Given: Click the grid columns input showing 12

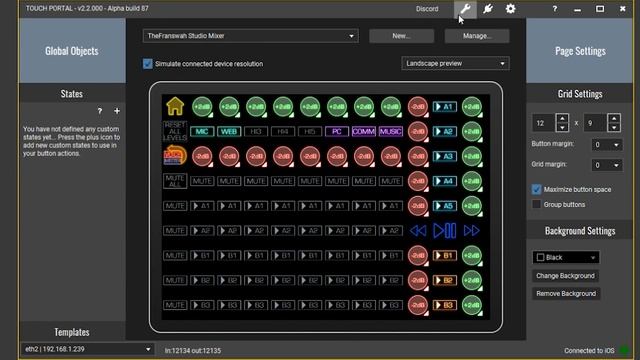Looking at the screenshot, I should click(x=544, y=123).
